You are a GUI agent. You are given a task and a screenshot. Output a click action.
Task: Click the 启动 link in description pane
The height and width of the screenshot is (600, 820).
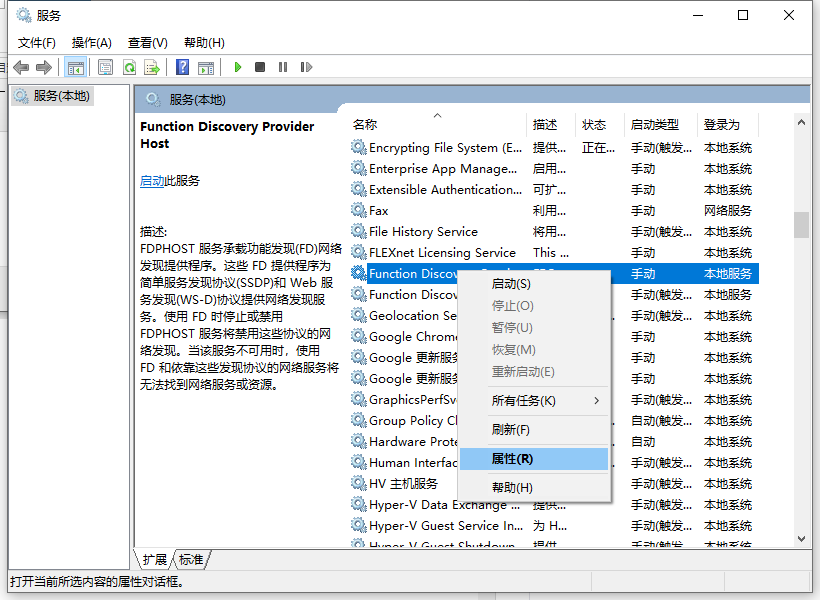click(x=152, y=181)
